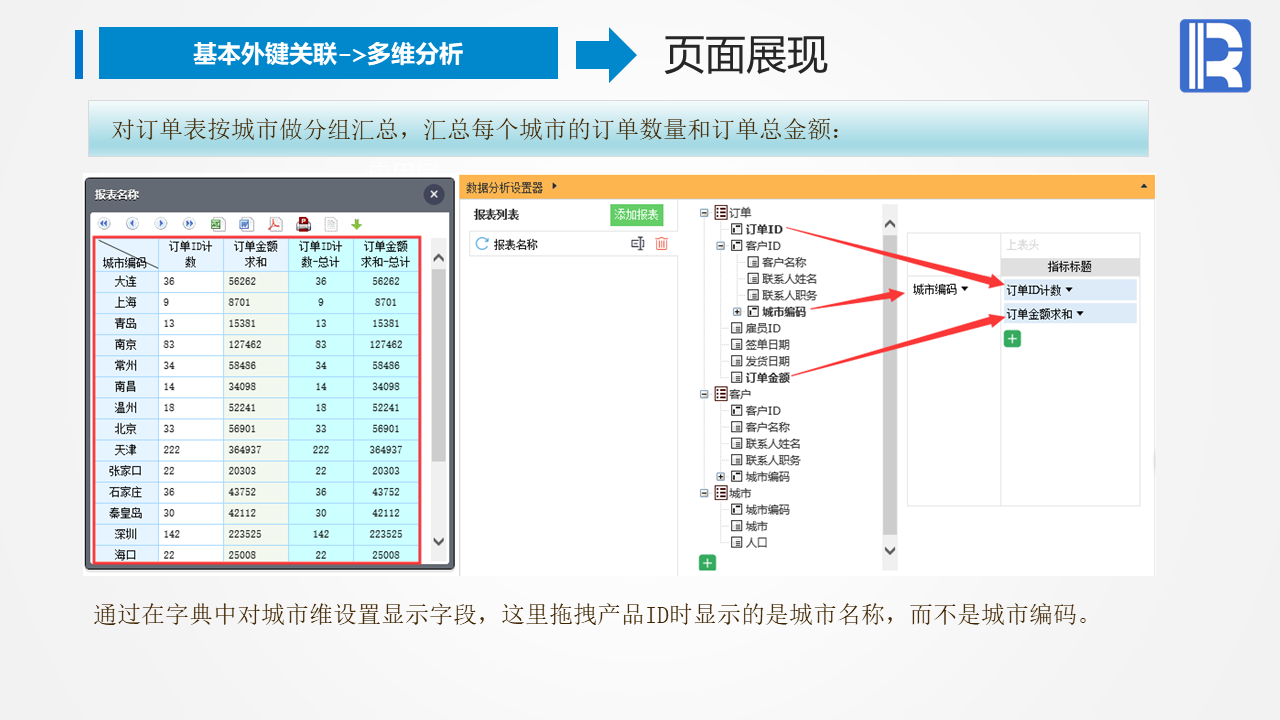Select the 人口 field
The image size is (1280, 720).
pos(757,543)
